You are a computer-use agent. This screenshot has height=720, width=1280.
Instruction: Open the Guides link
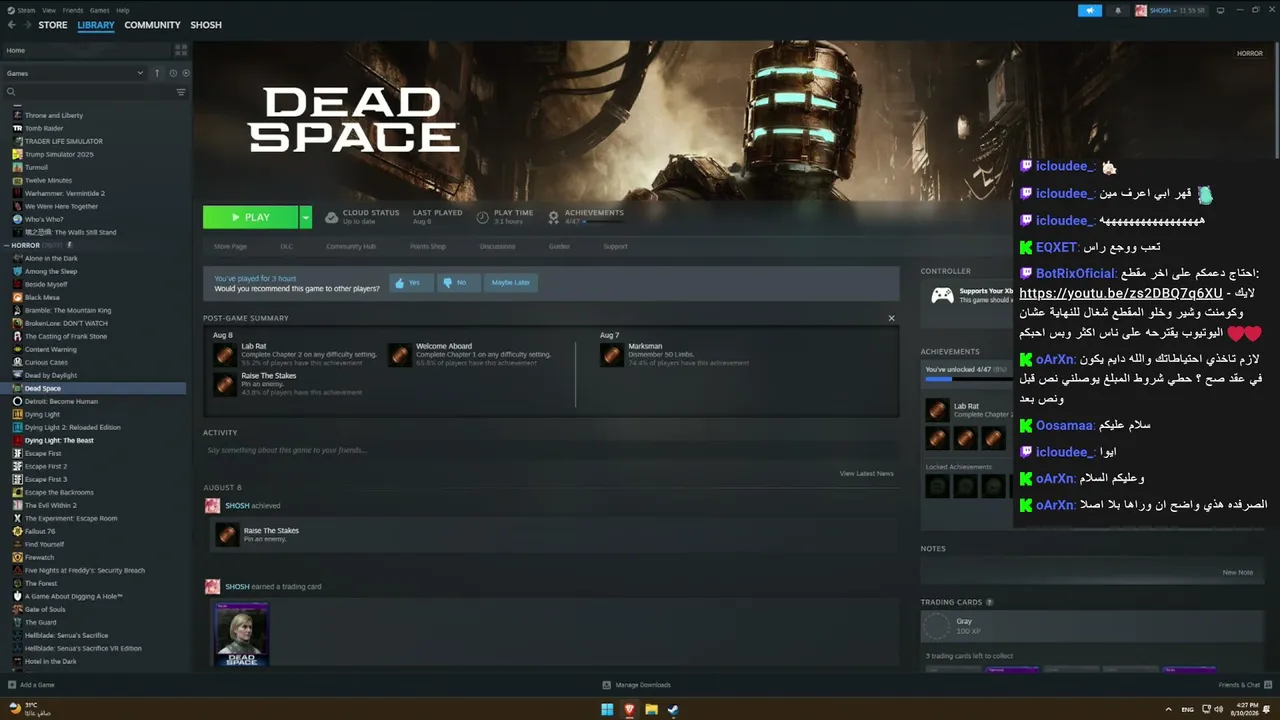pyautogui.click(x=559, y=246)
